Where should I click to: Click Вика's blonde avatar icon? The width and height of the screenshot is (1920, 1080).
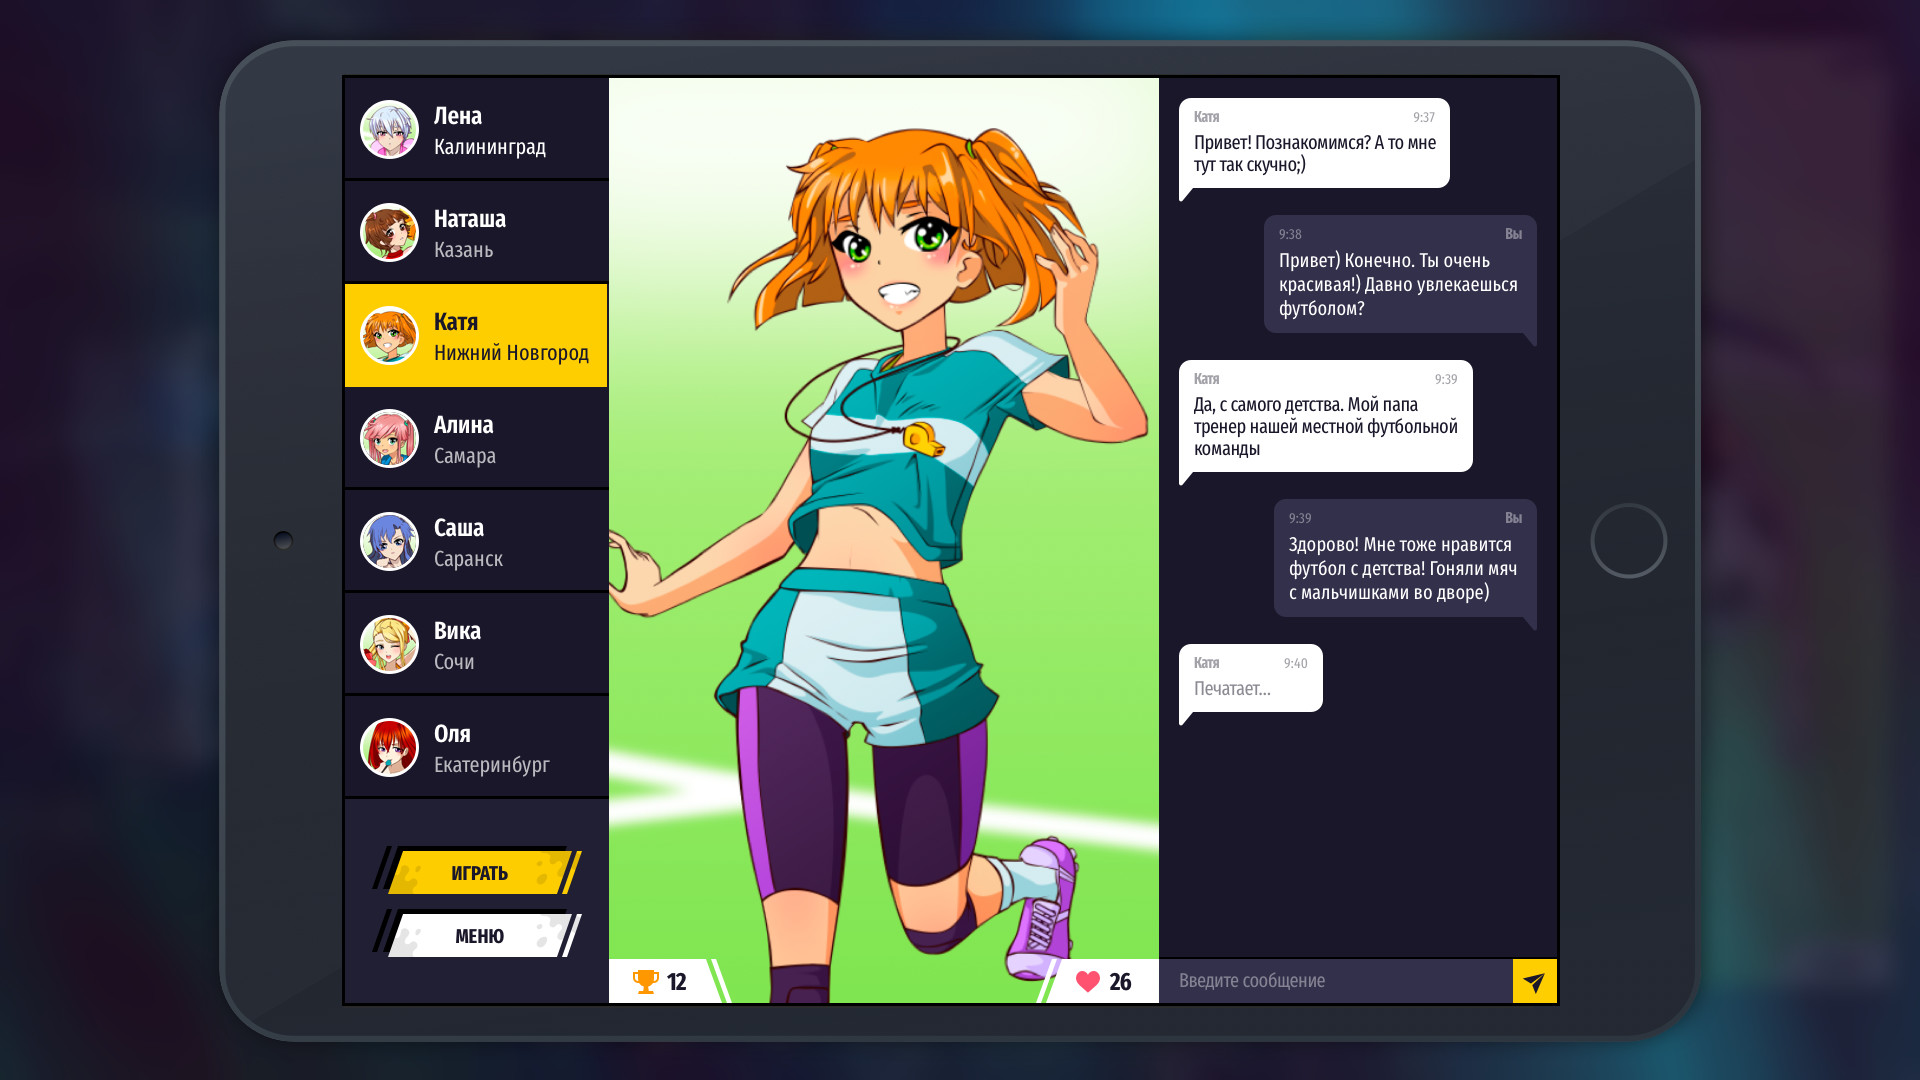[389, 645]
